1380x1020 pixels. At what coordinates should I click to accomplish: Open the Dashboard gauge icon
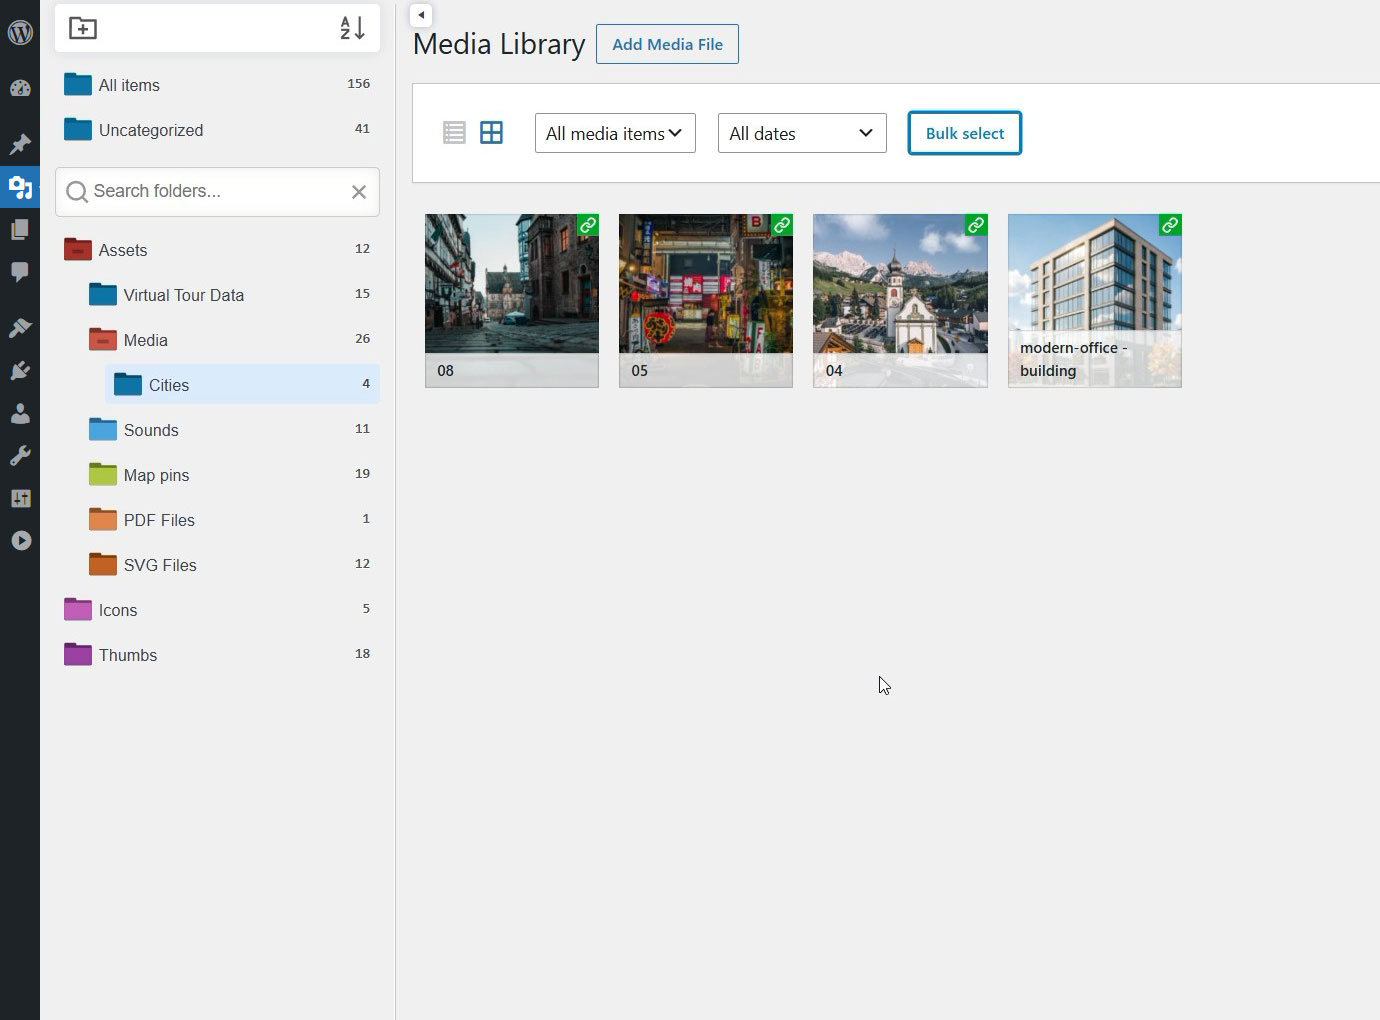click(20, 88)
